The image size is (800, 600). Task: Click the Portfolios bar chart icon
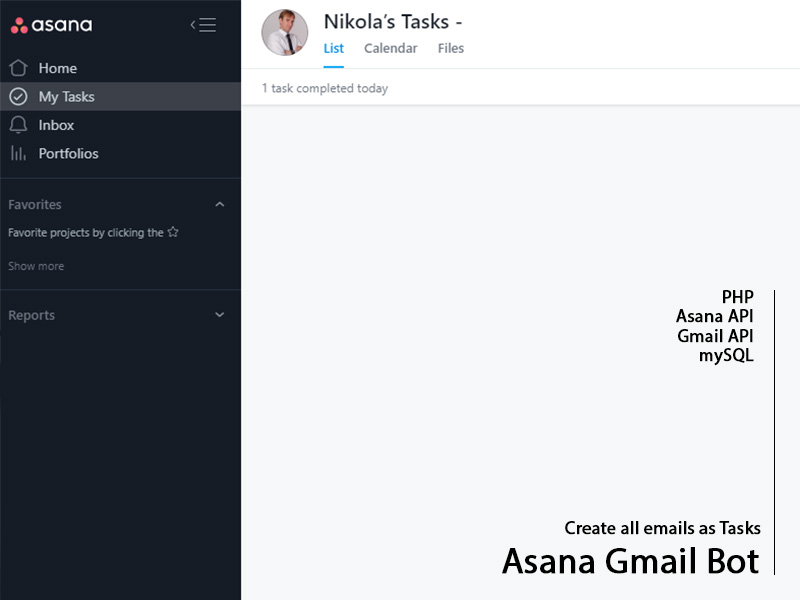point(18,153)
